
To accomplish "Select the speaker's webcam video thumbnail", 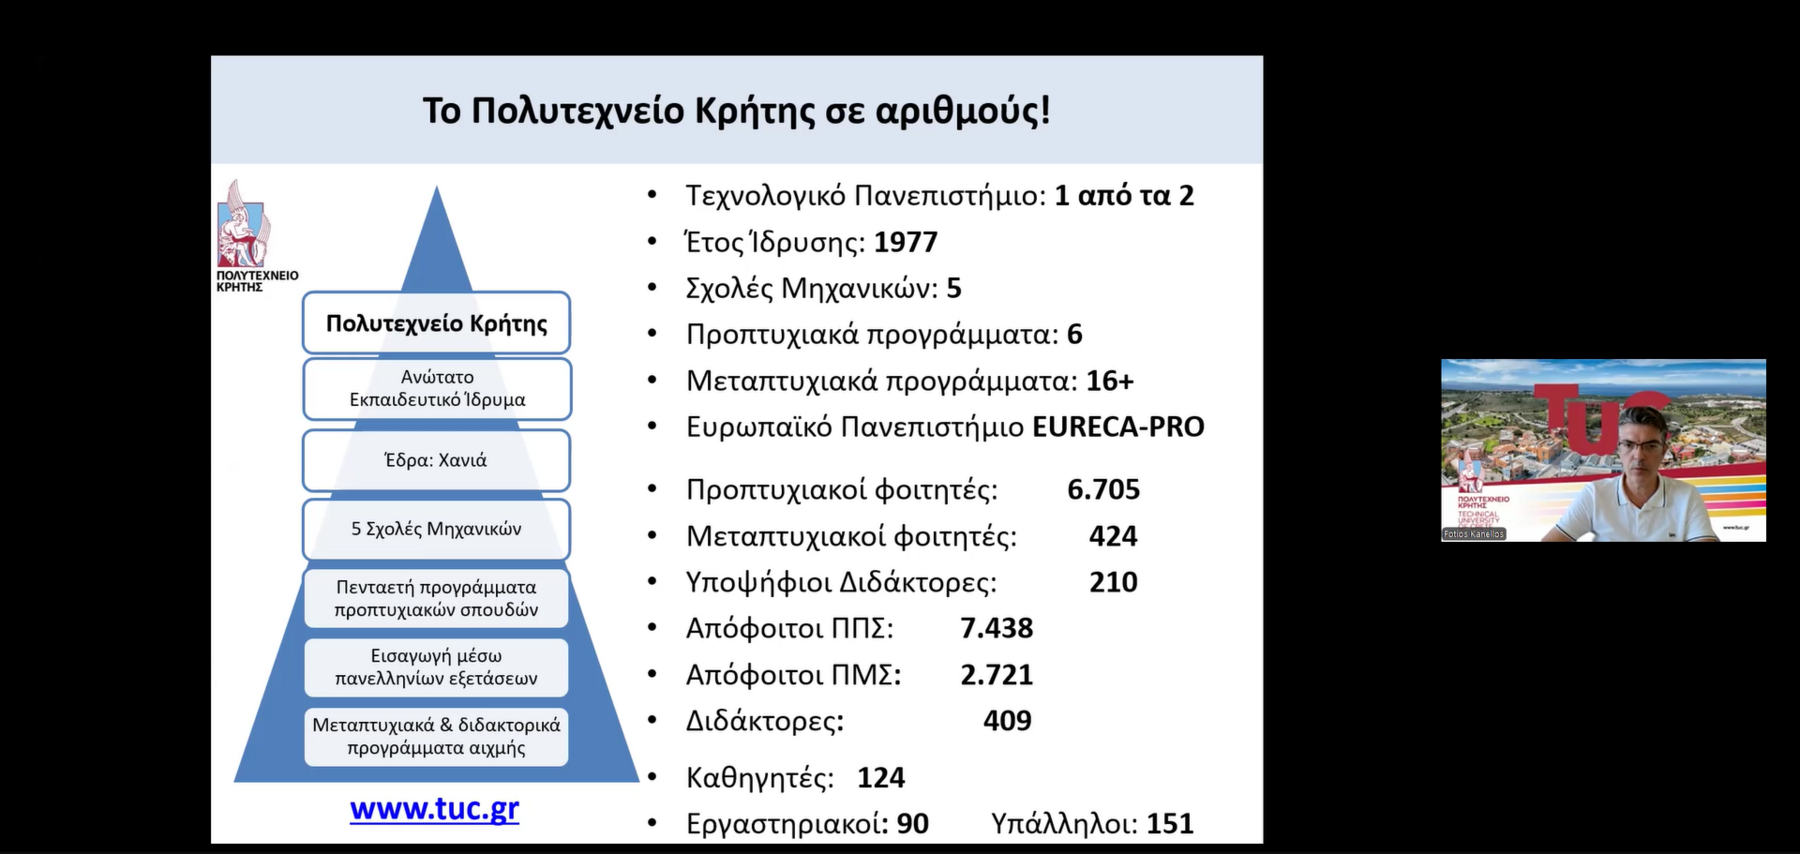I will (x=1603, y=450).
